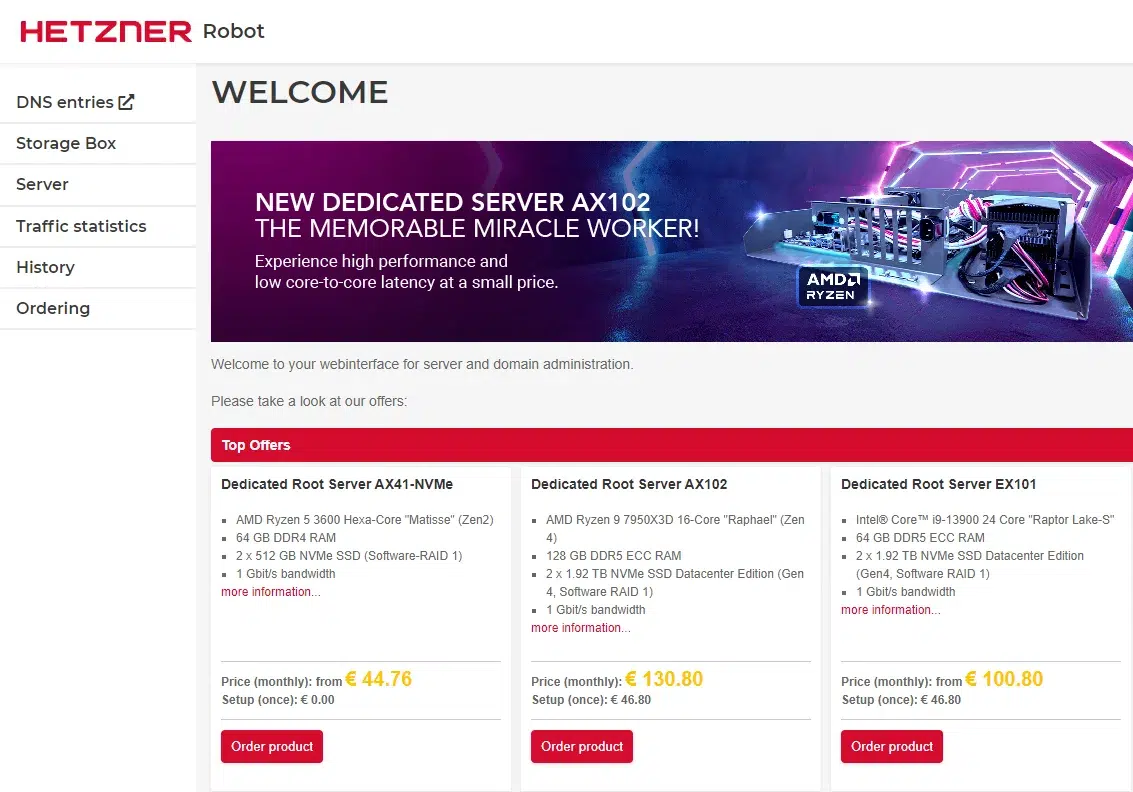1133x792 pixels.
Task: Click the Dedicated Root Server AX102 title
Action: [629, 484]
